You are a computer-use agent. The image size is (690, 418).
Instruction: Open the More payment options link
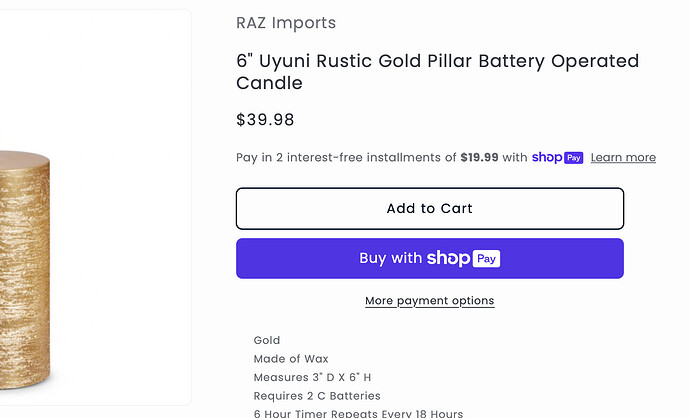click(430, 301)
